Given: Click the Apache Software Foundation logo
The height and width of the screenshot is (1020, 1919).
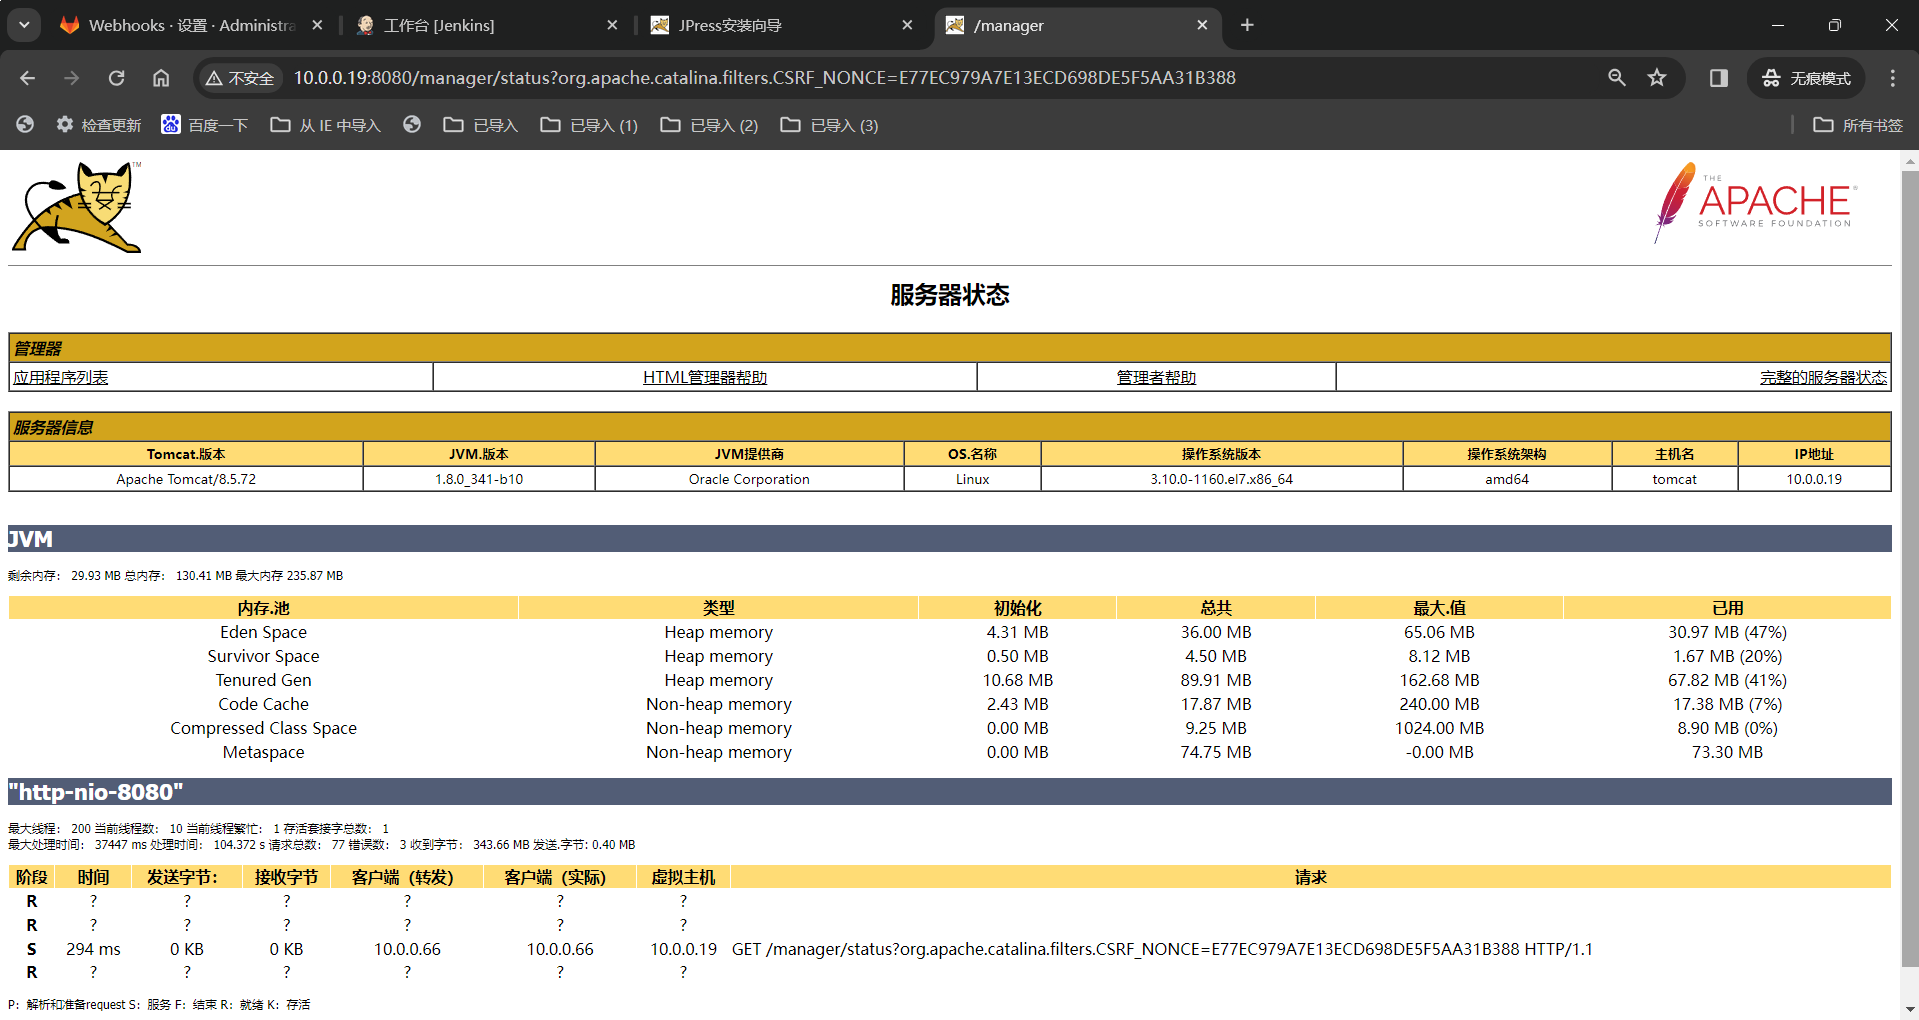Looking at the screenshot, I should tap(1755, 203).
